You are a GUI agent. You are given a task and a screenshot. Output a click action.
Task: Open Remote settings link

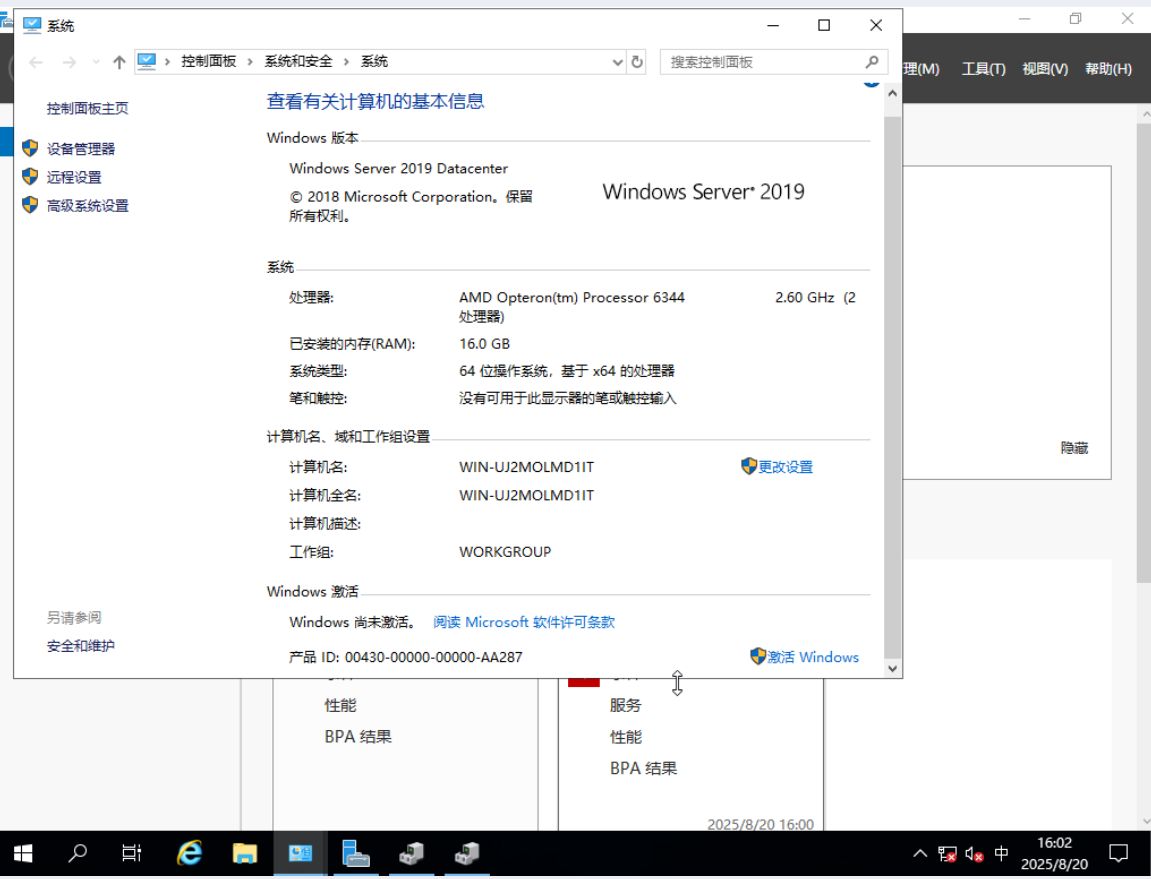click(x=74, y=177)
